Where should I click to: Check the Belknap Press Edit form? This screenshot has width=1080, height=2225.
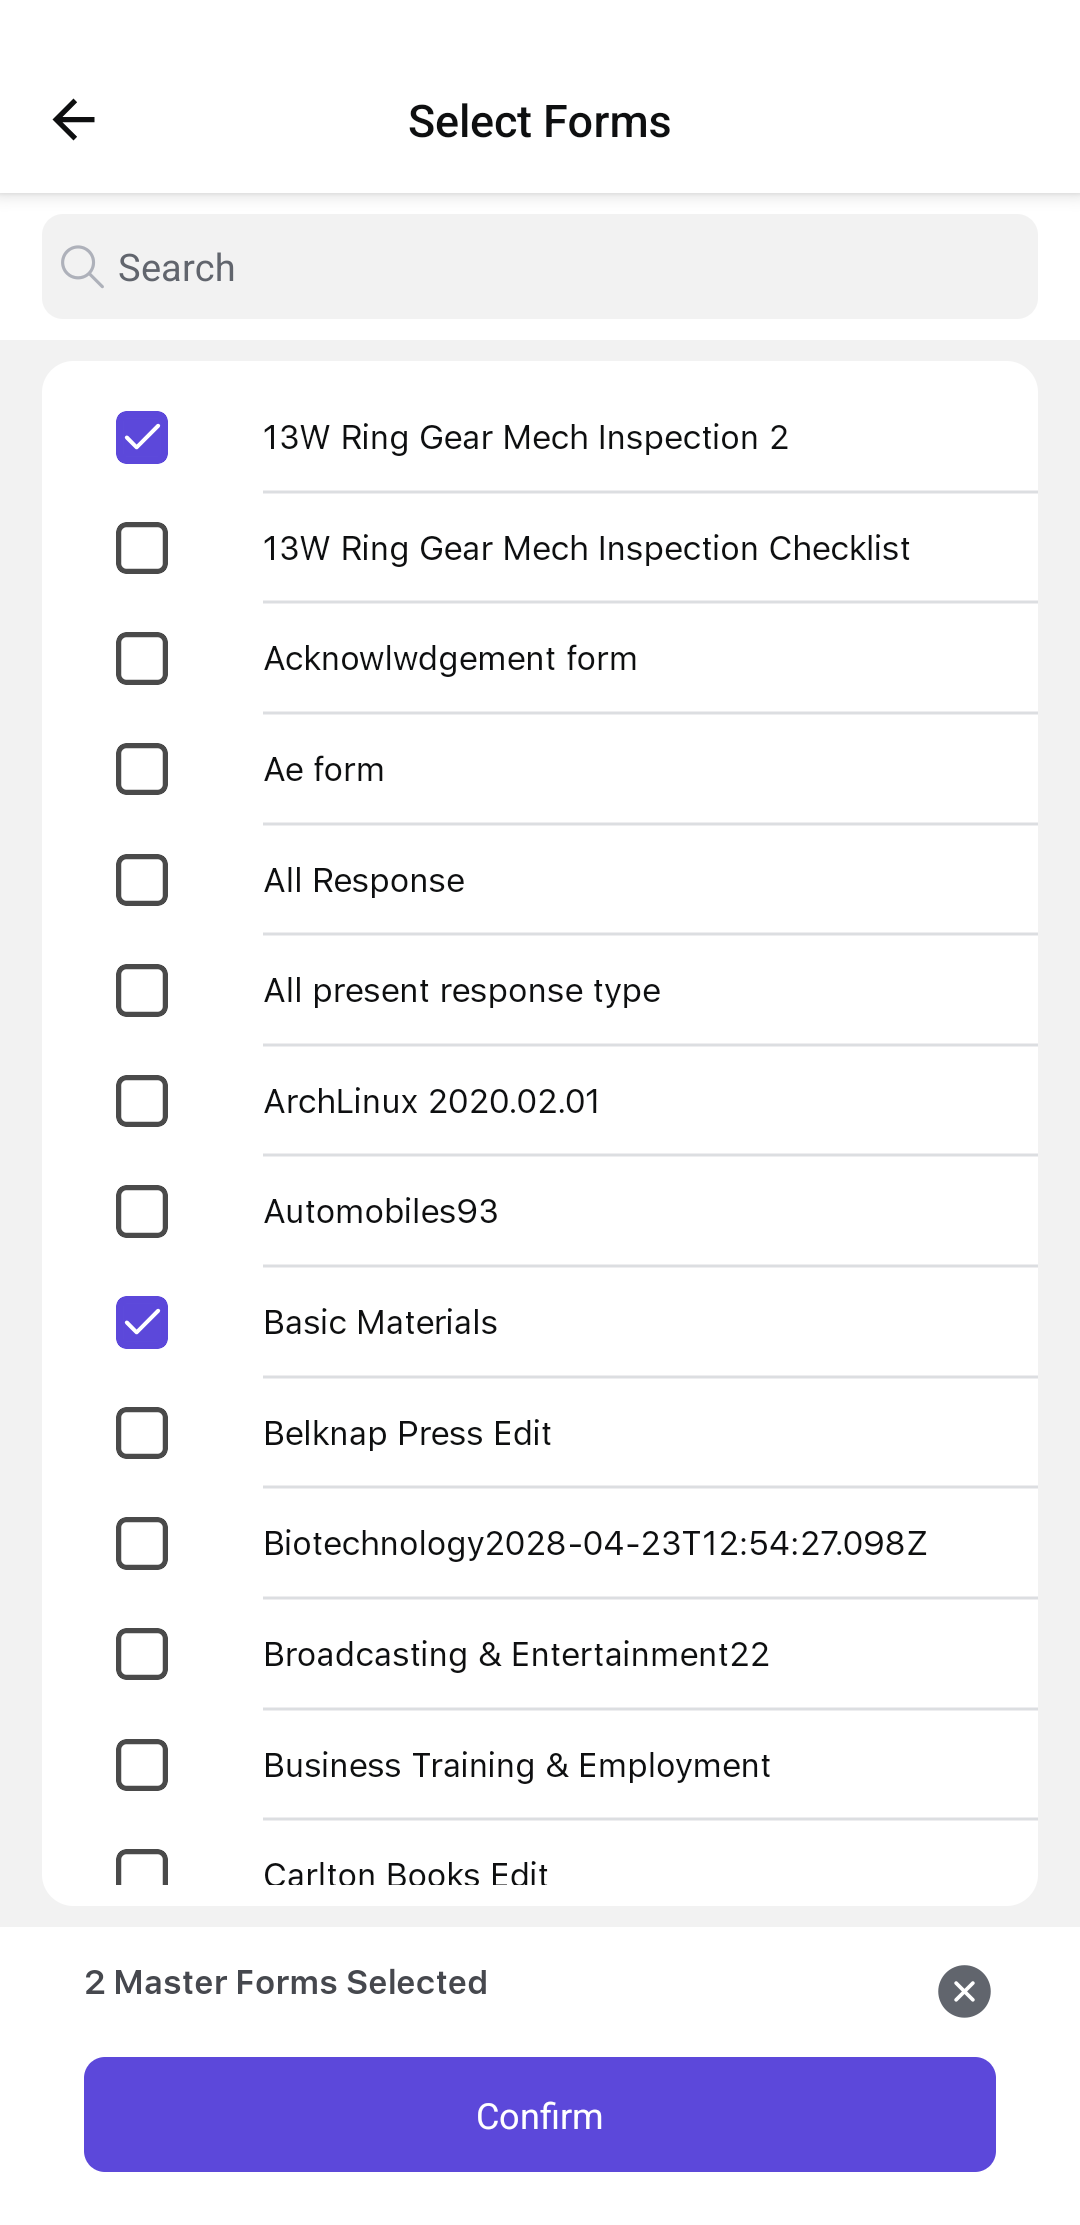142,1433
